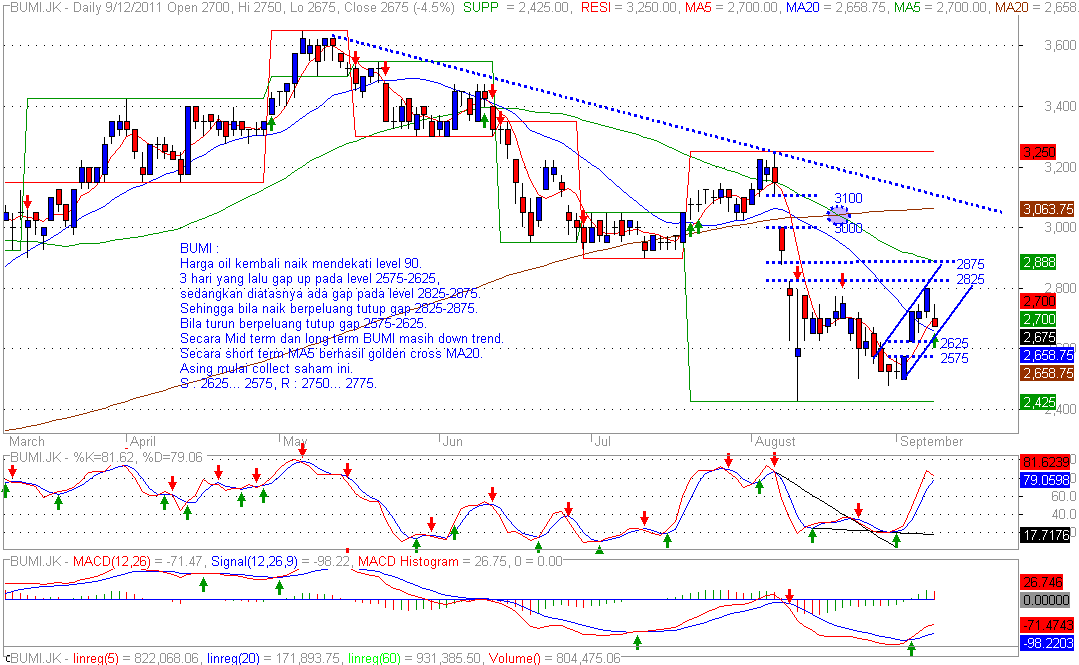Image resolution: width=1079 pixels, height=665 pixels.
Task: Click the 2825 gap level label
Action: click(970, 279)
